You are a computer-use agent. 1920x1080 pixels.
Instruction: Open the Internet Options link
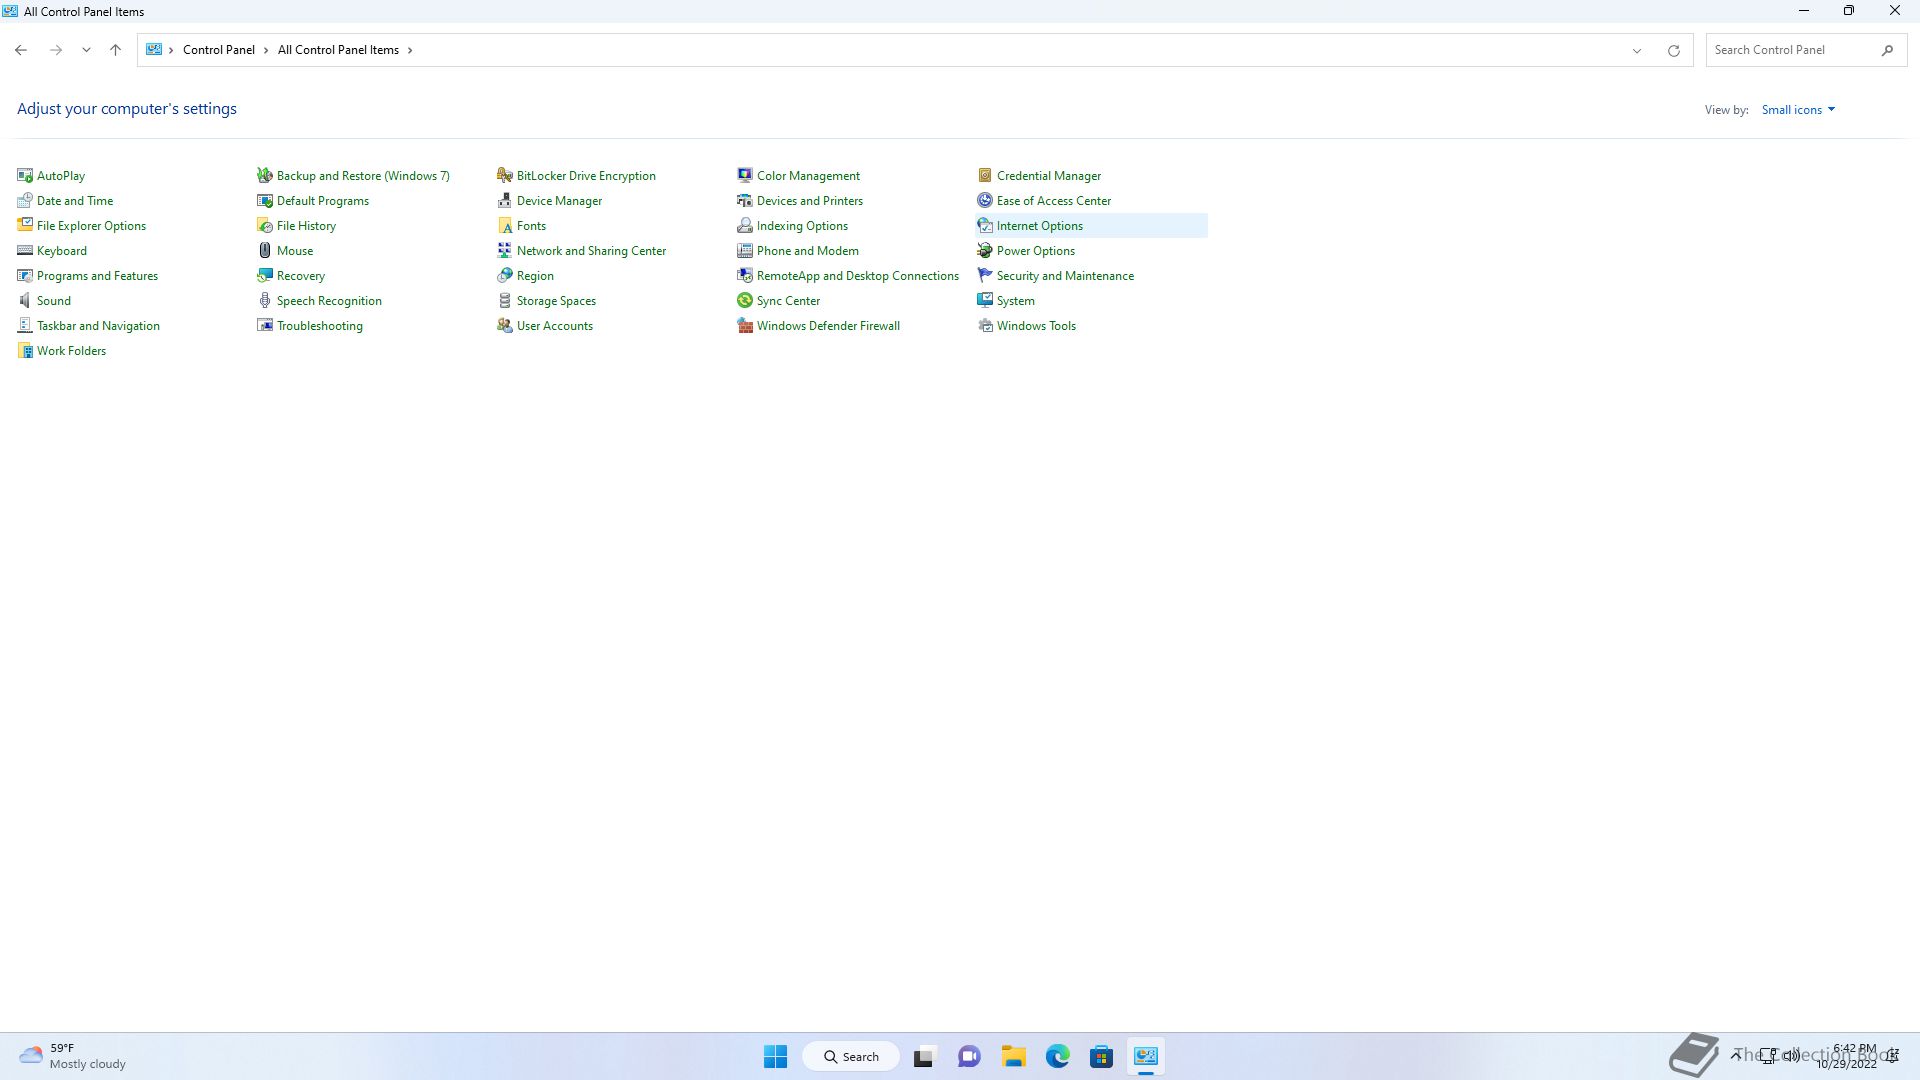pyautogui.click(x=1039, y=226)
